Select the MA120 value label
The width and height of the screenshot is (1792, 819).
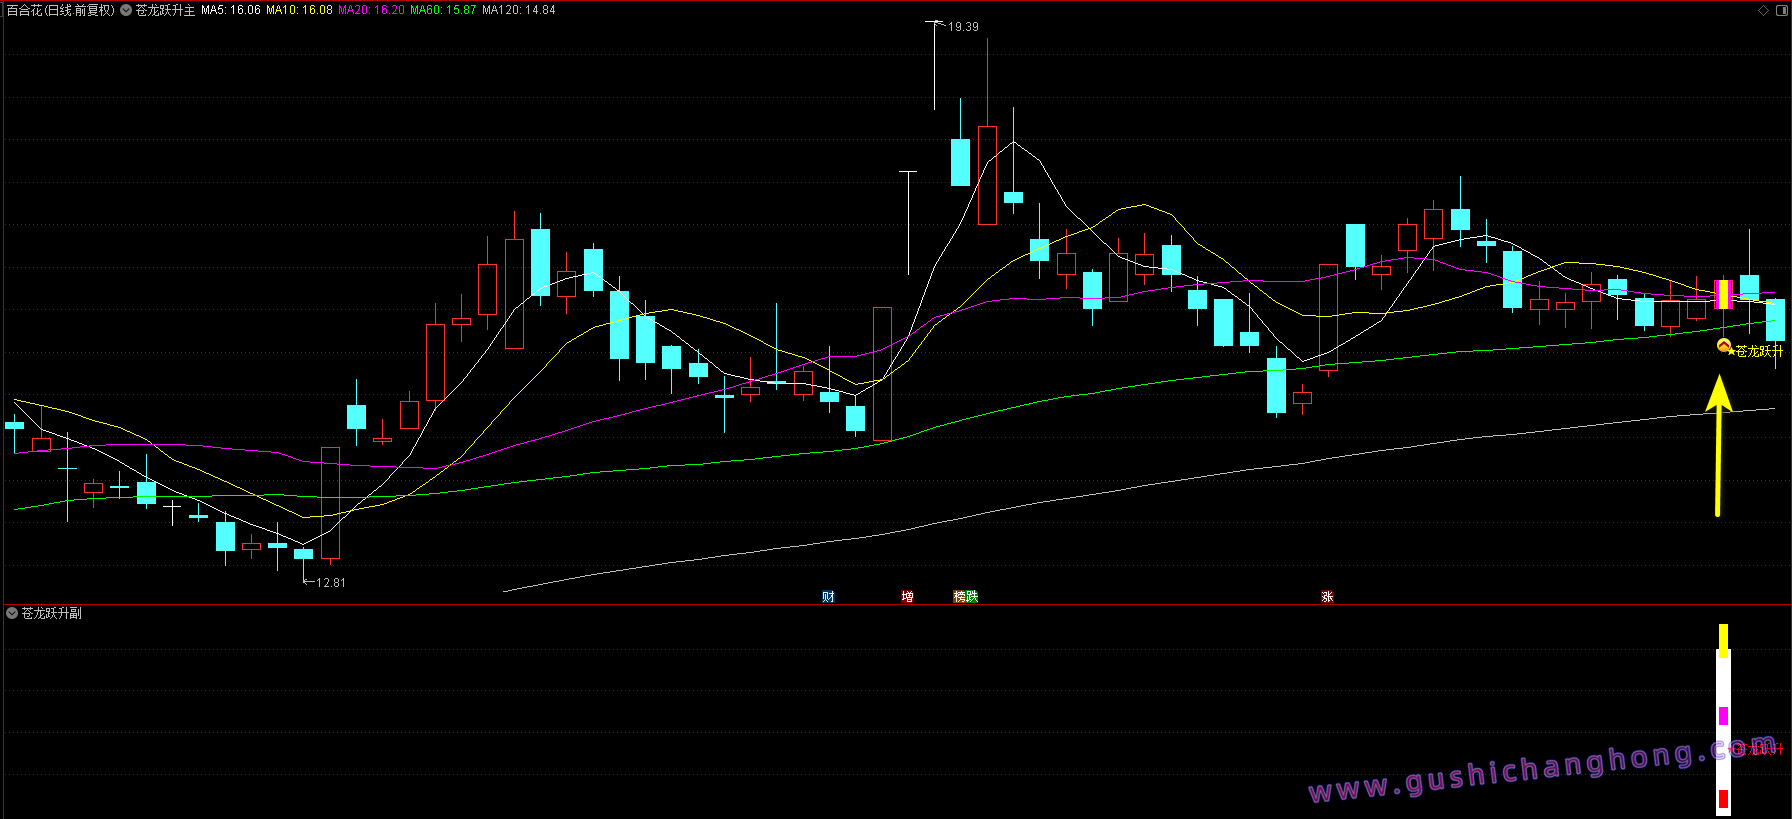(518, 10)
